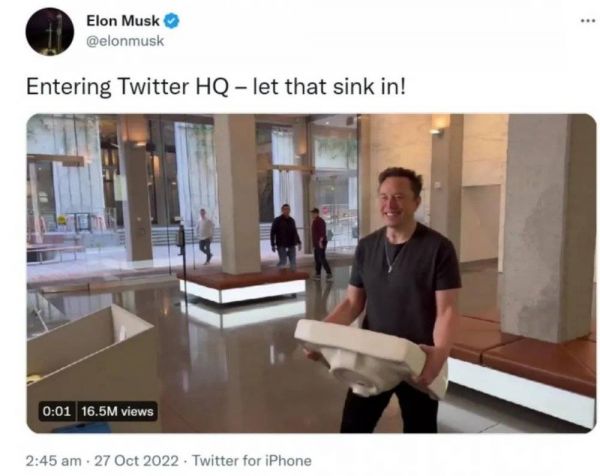Image resolution: width=600 pixels, height=476 pixels.
Task: Click the @elonmusk handle
Action: click(125, 41)
